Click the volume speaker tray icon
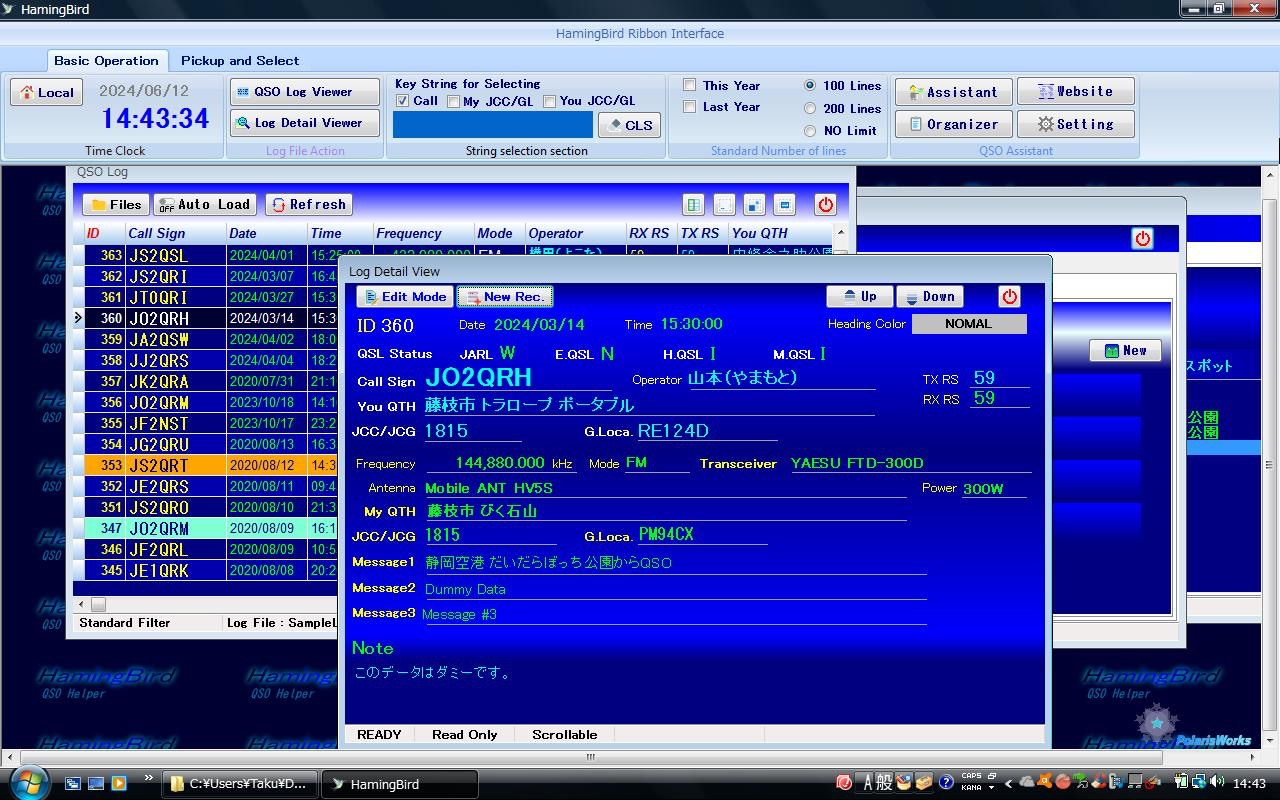Image resolution: width=1280 pixels, height=800 pixels. (1217, 782)
